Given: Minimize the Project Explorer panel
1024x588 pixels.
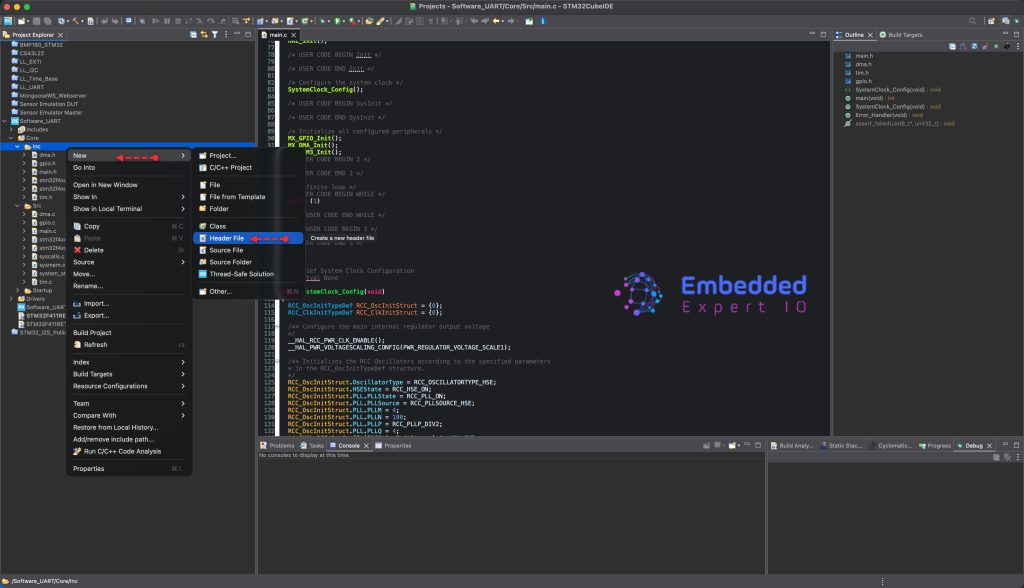Looking at the screenshot, I should 237,34.
